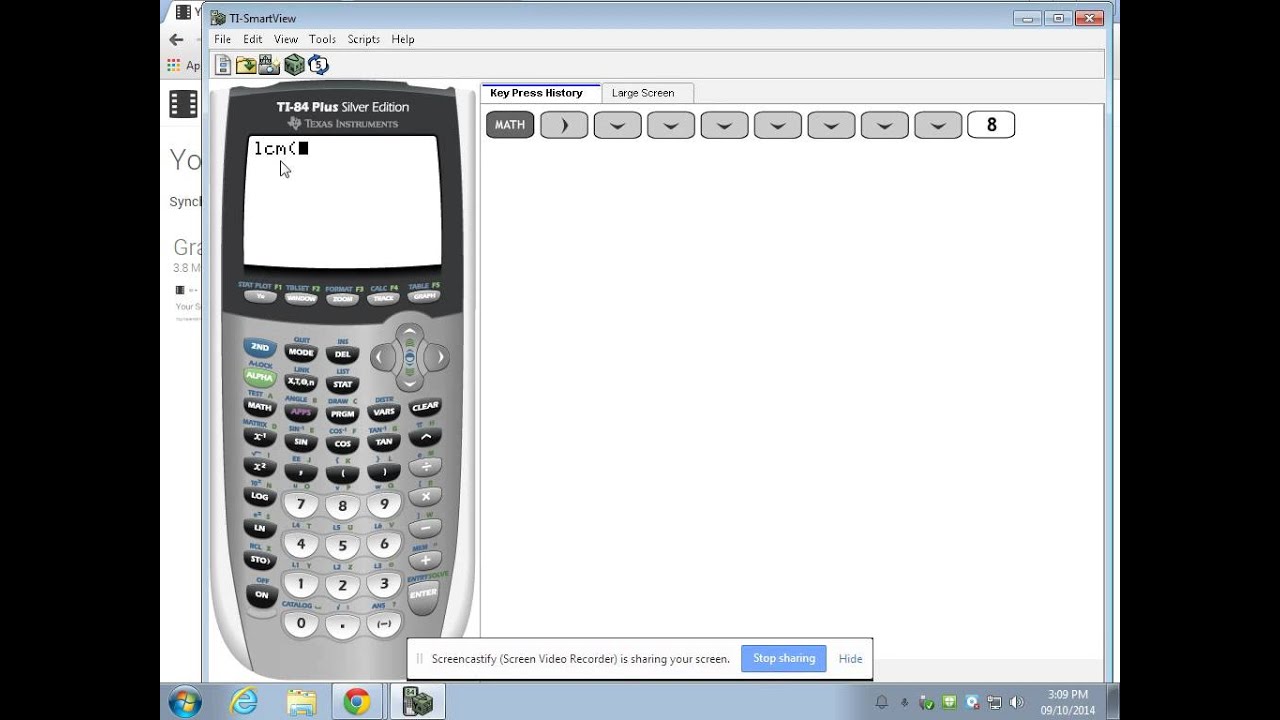Click the LOG key on the calculator

pos(260,497)
